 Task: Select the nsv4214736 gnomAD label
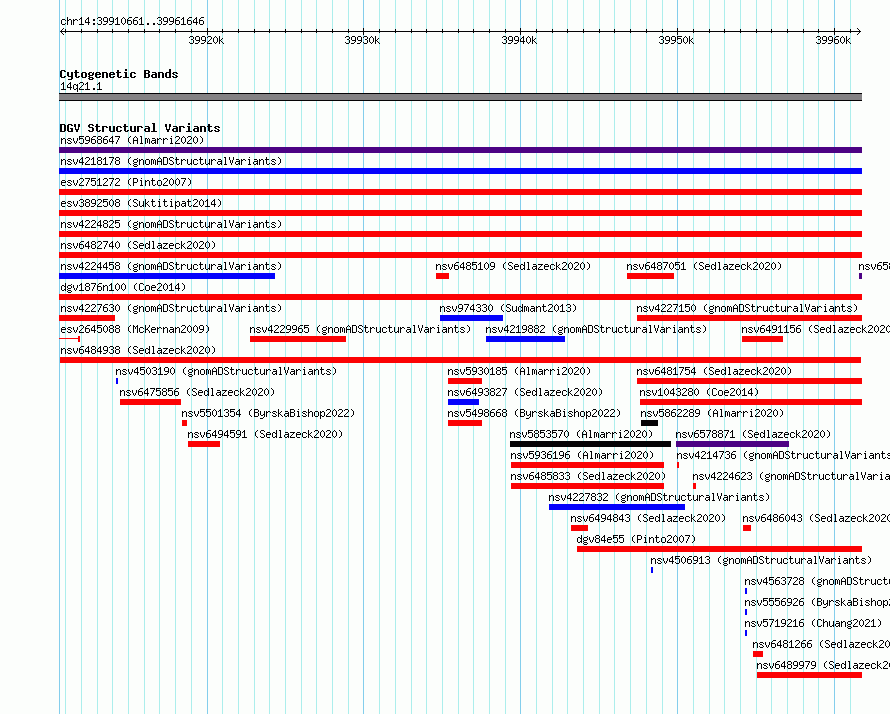click(x=783, y=455)
